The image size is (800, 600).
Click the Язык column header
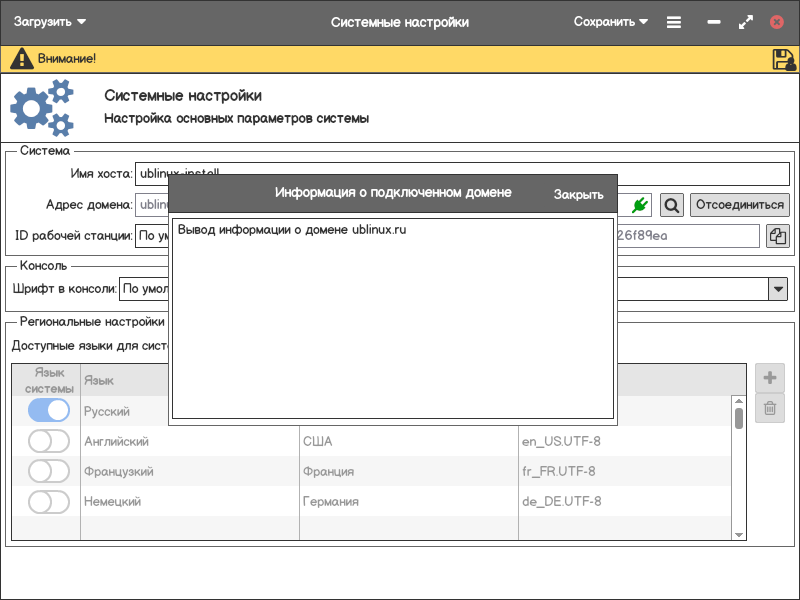99,381
